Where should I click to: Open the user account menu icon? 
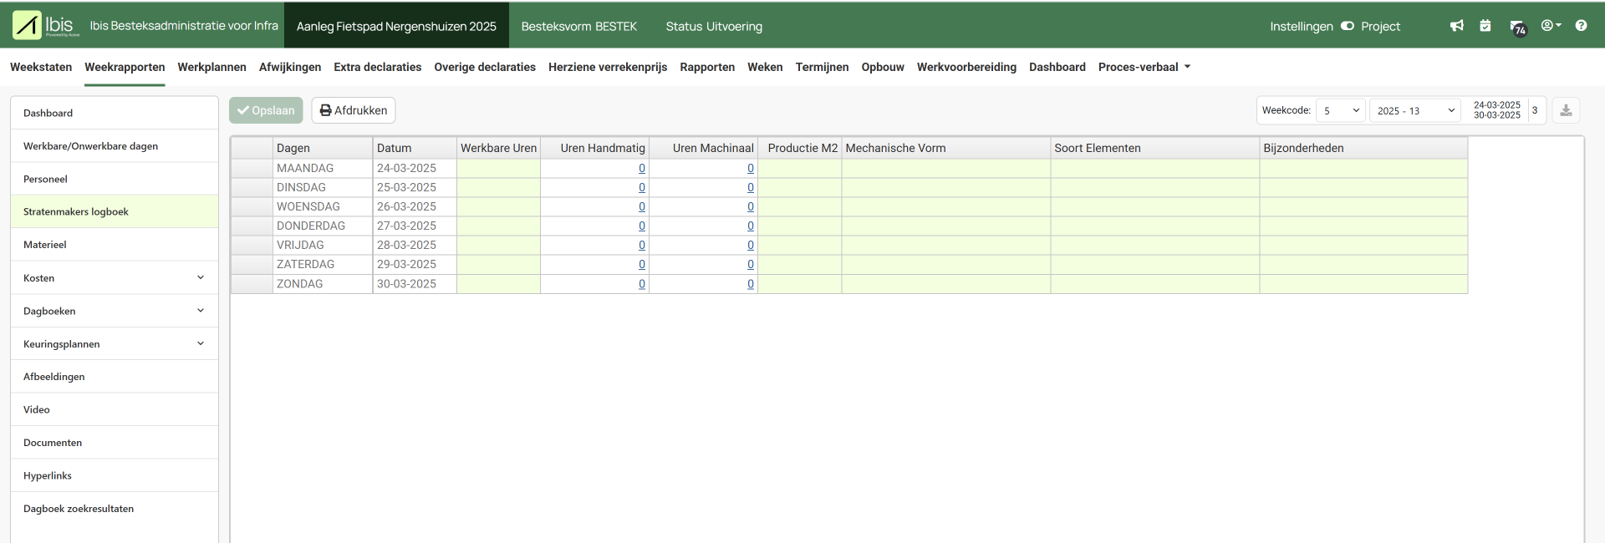tap(1551, 26)
